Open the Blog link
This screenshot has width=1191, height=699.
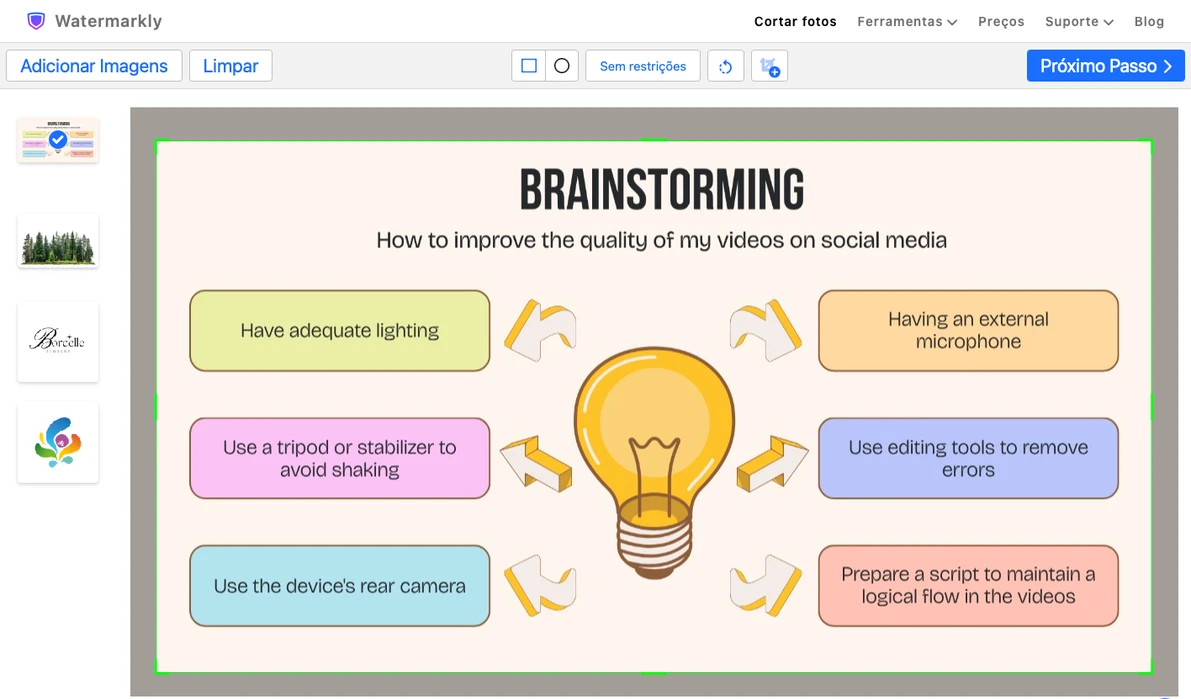coord(1149,21)
